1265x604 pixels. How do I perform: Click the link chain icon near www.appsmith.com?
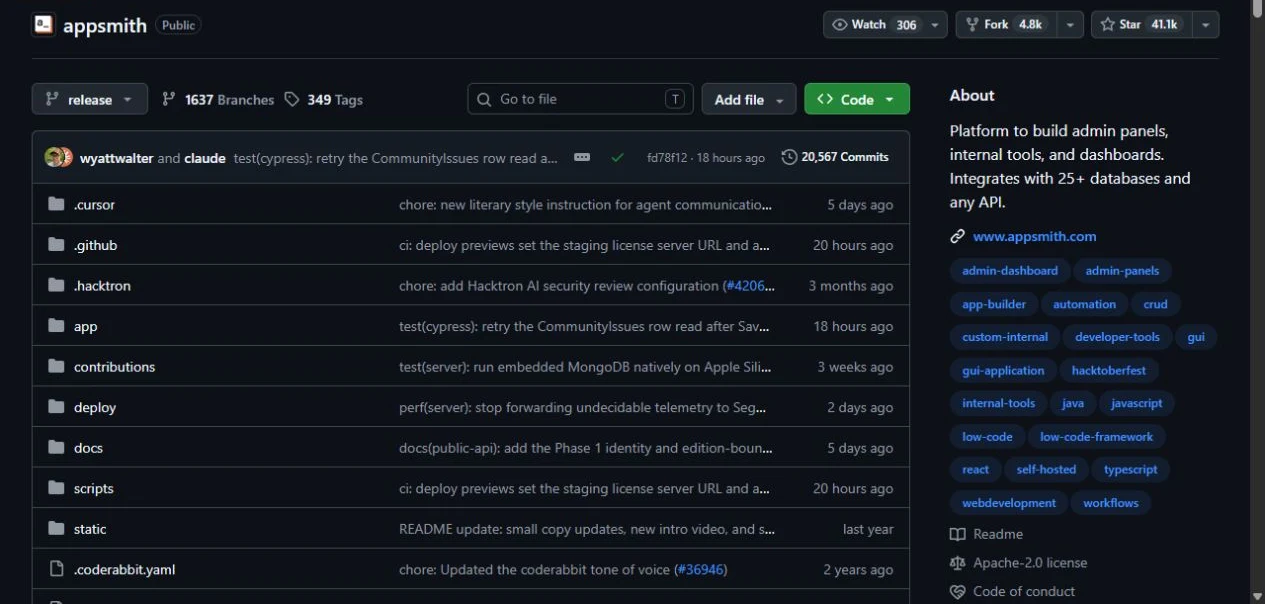coord(958,237)
